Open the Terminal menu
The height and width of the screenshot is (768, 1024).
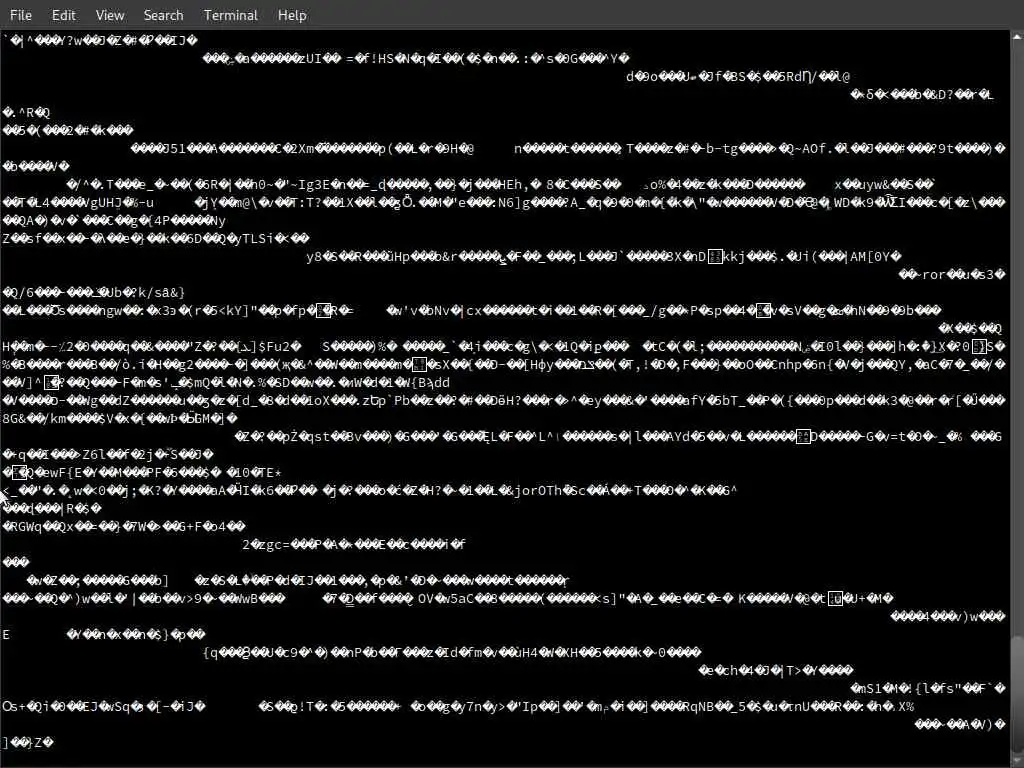[231, 15]
